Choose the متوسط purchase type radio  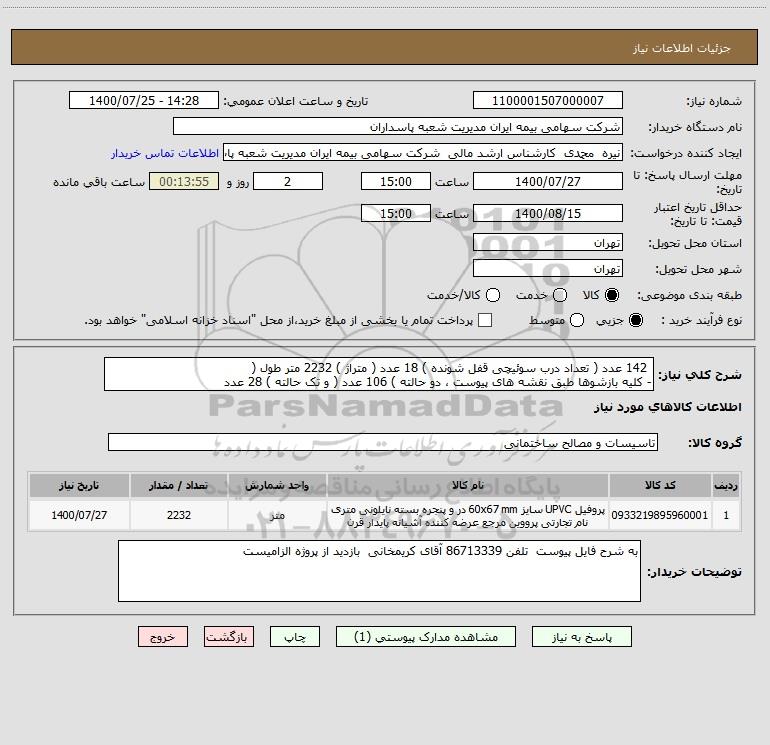(577, 321)
